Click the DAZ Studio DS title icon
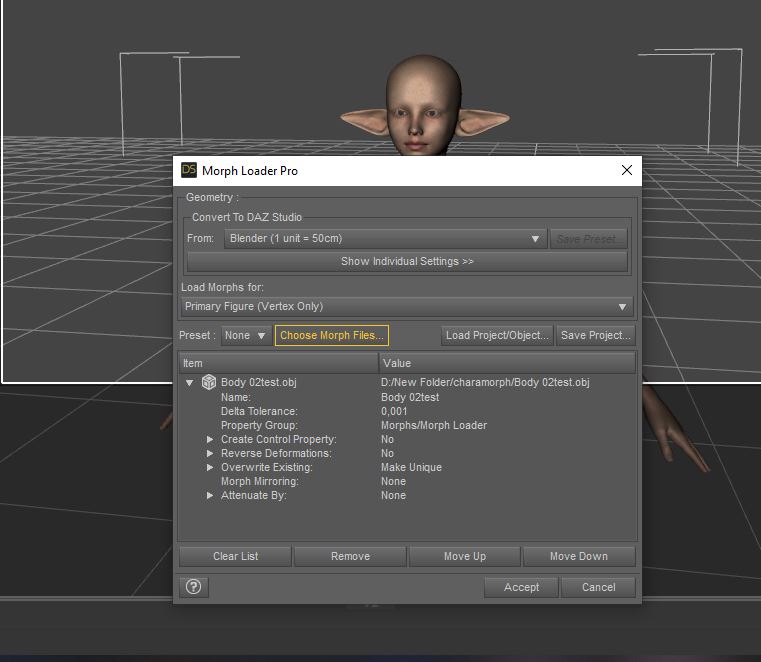 [x=189, y=170]
